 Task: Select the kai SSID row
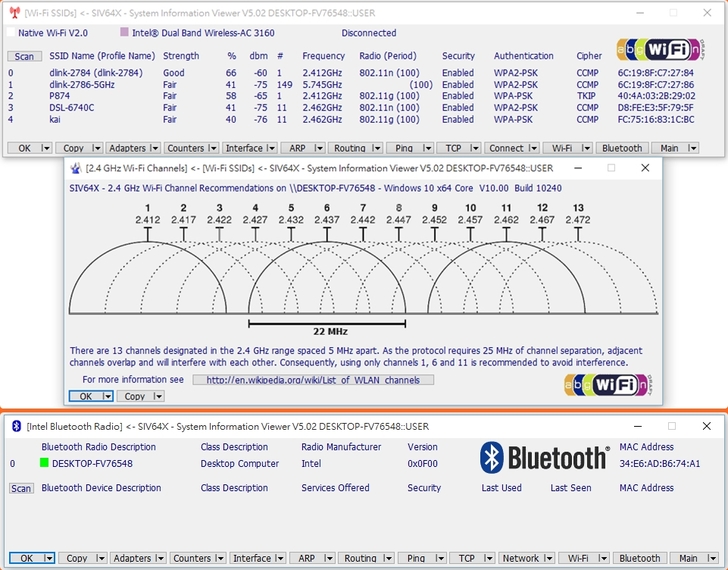(x=57, y=119)
